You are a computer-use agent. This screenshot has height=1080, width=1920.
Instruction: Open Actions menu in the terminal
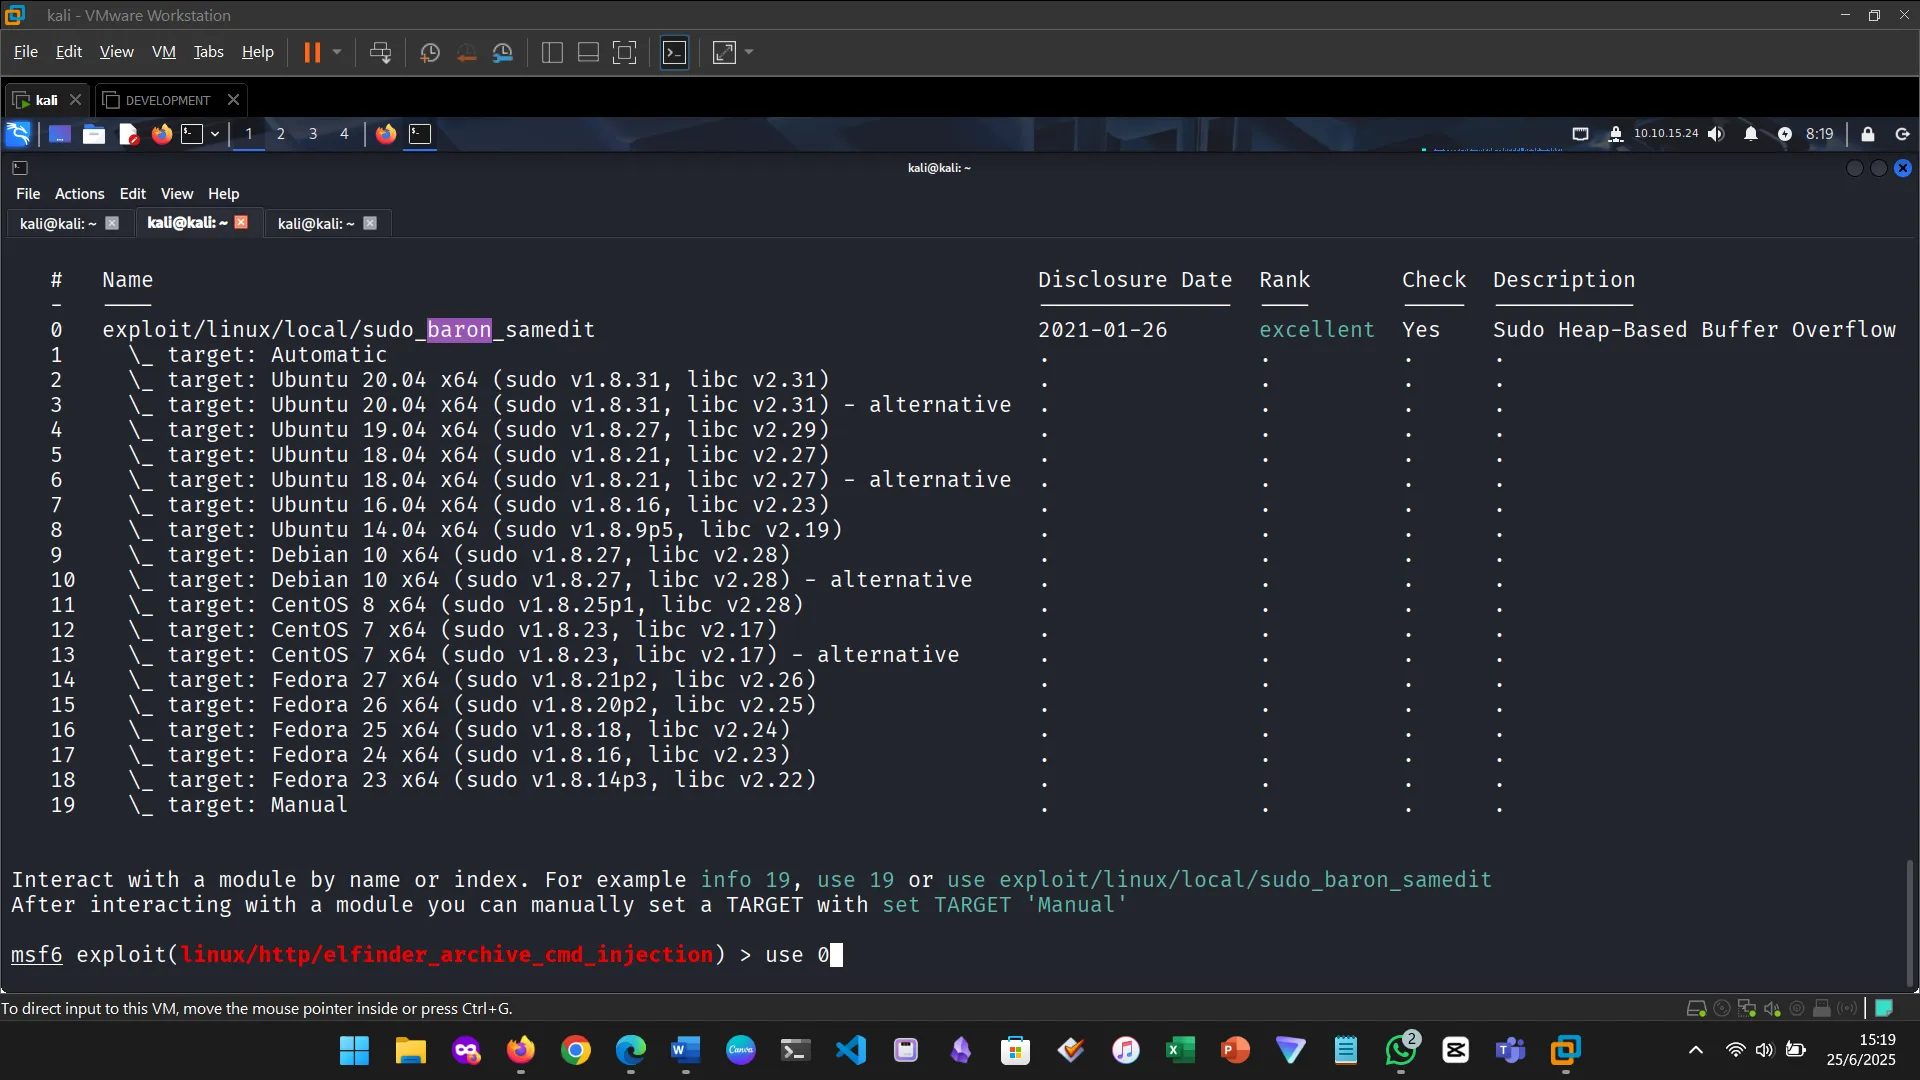pyautogui.click(x=79, y=194)
